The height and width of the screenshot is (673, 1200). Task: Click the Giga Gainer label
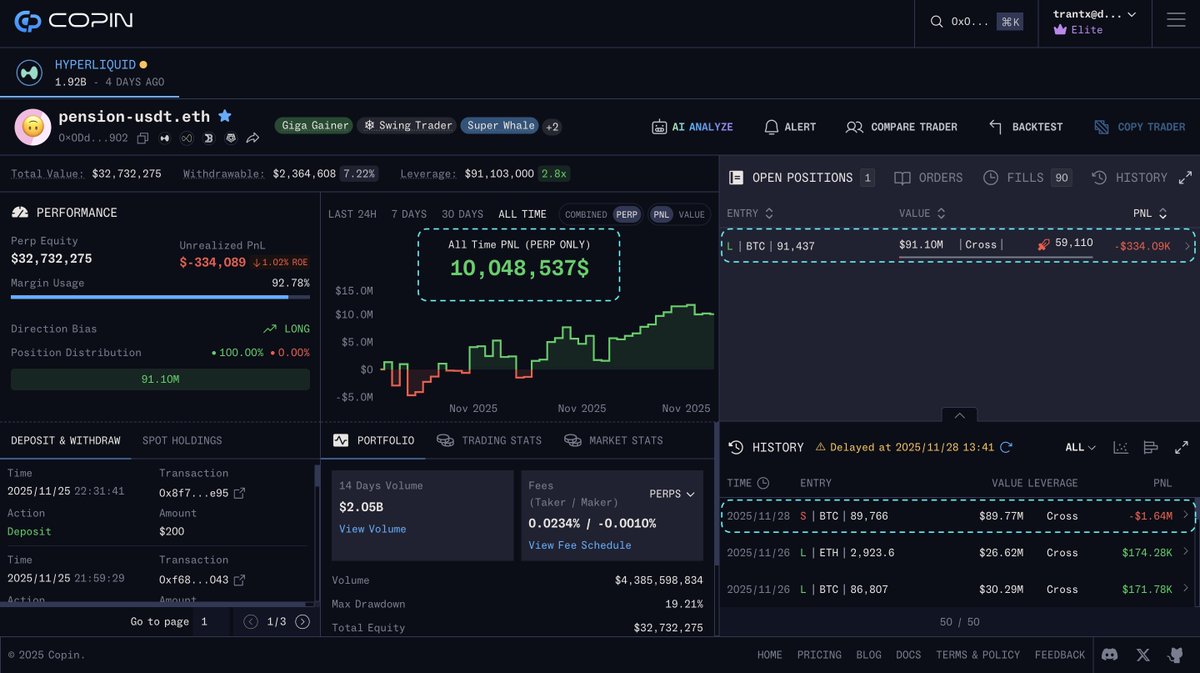[315, 126]
